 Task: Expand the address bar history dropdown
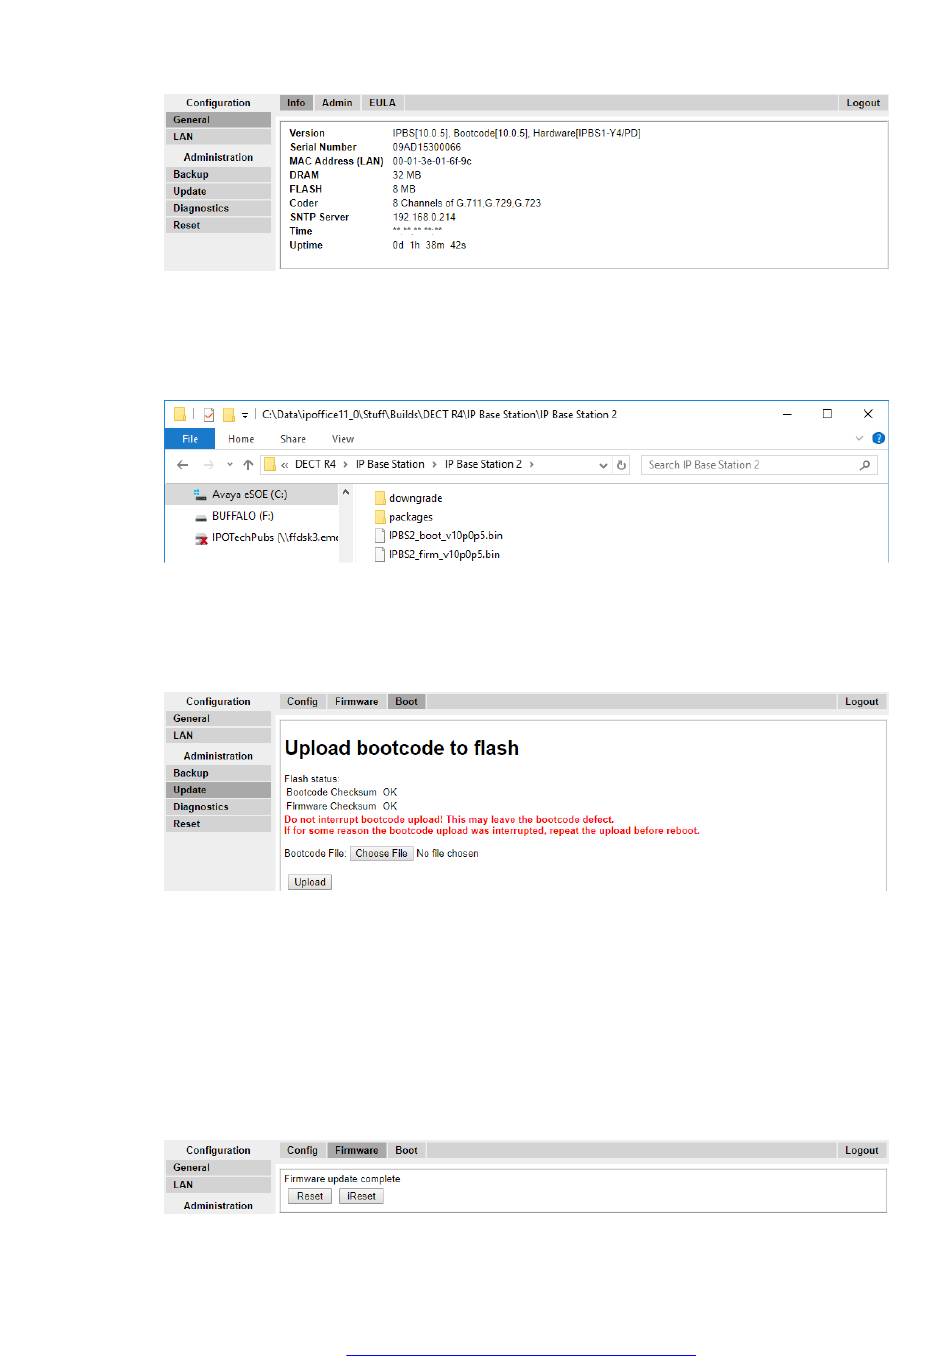(x=602, y=465)
